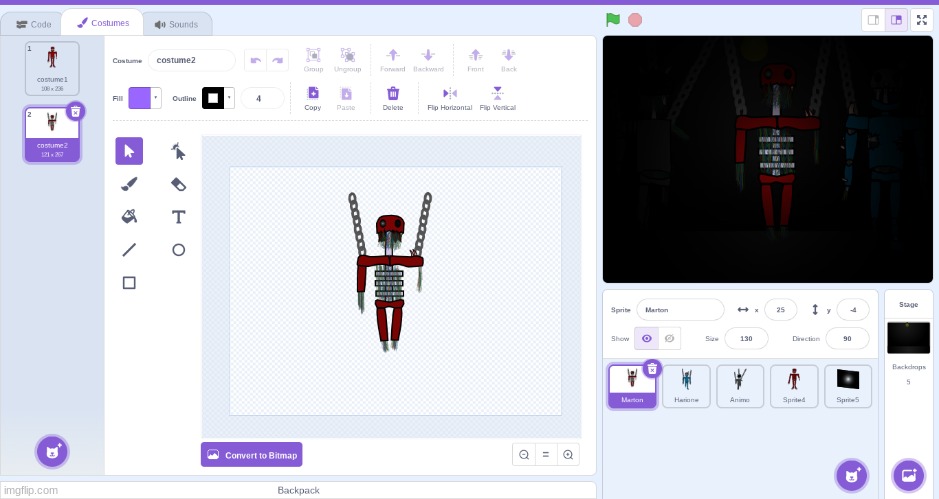Click the sprite name field Marton
The image size is (939, 499).
click(x=680, y=310)
